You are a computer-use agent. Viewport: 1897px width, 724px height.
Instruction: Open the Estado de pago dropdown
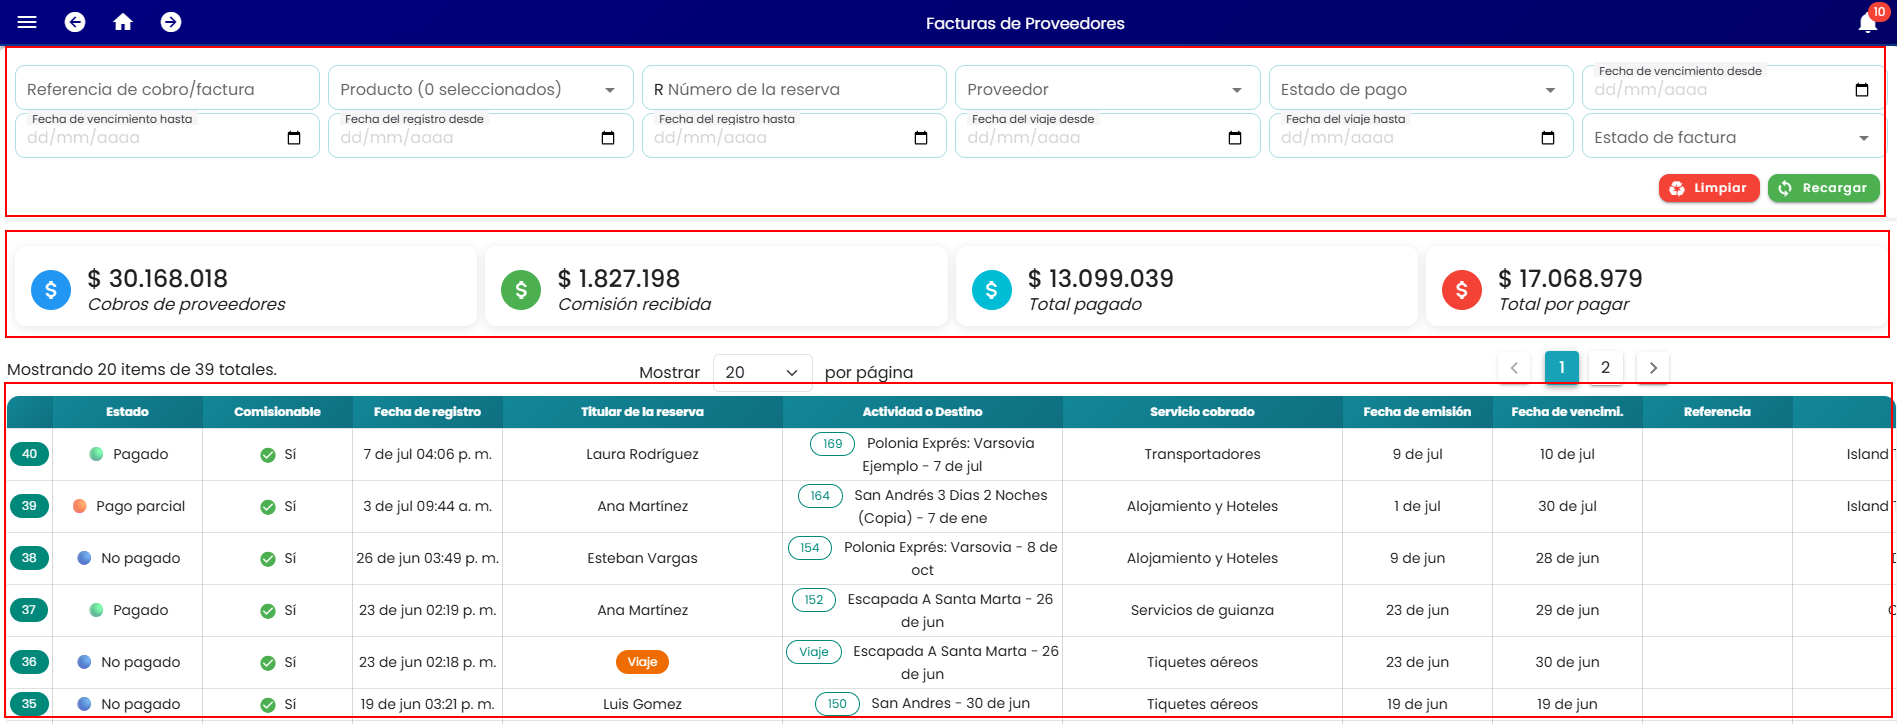(1421, 88)
